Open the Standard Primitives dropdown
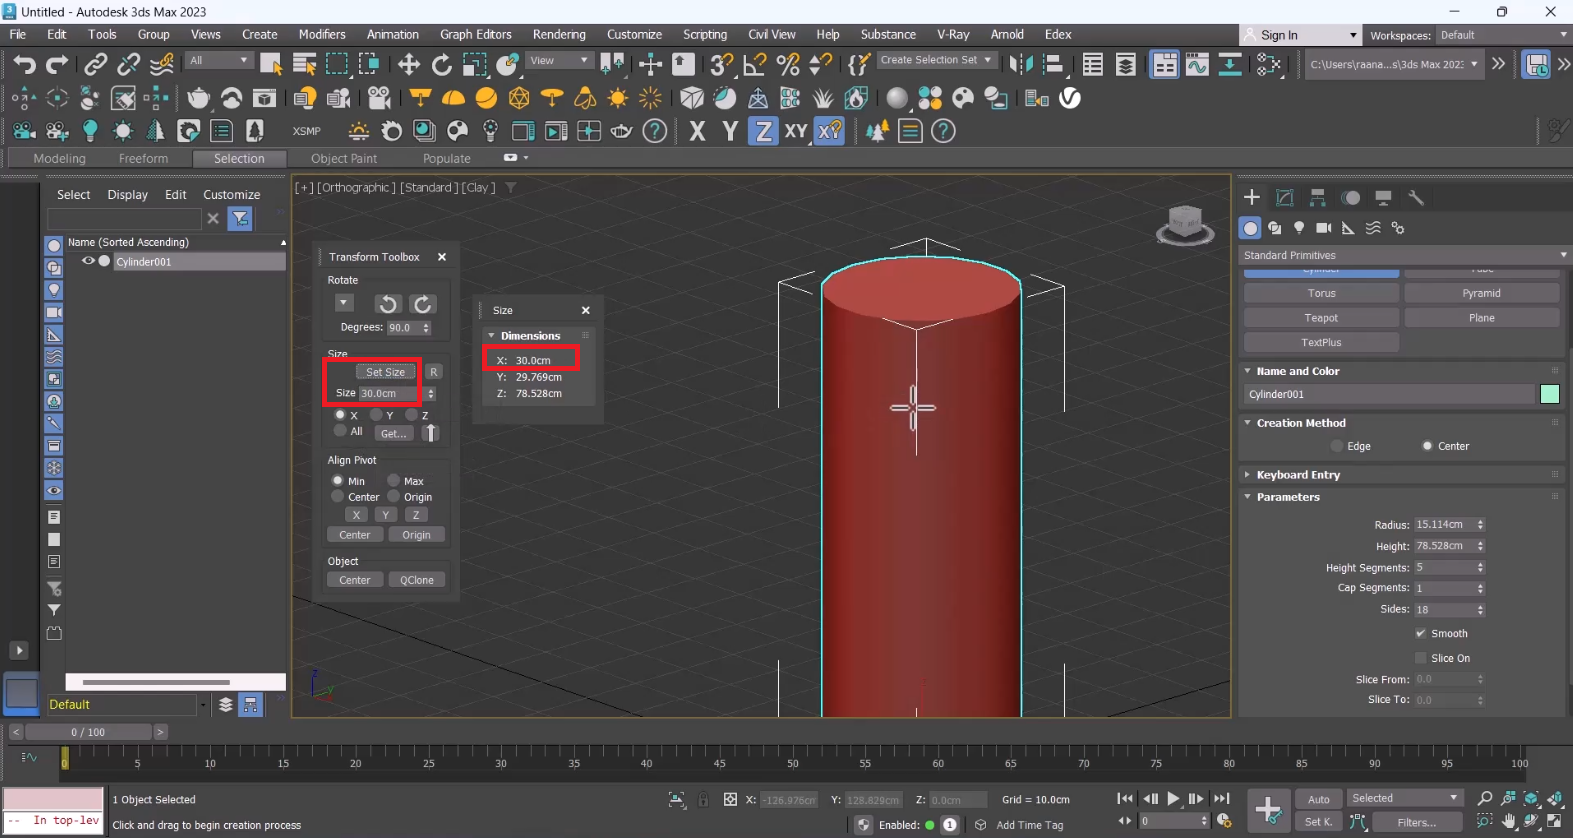1573x838 pixels. [1403, 255]
